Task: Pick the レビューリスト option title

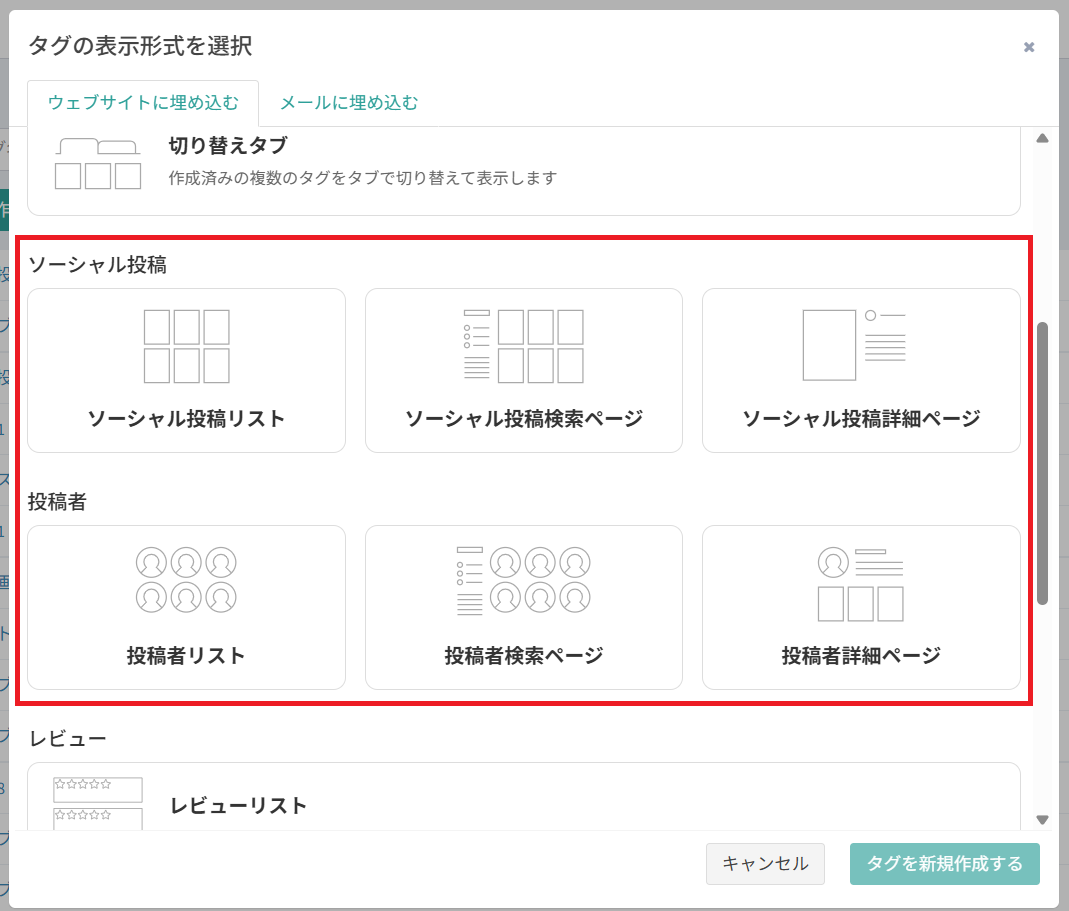Action: click(x=238, y=805)
